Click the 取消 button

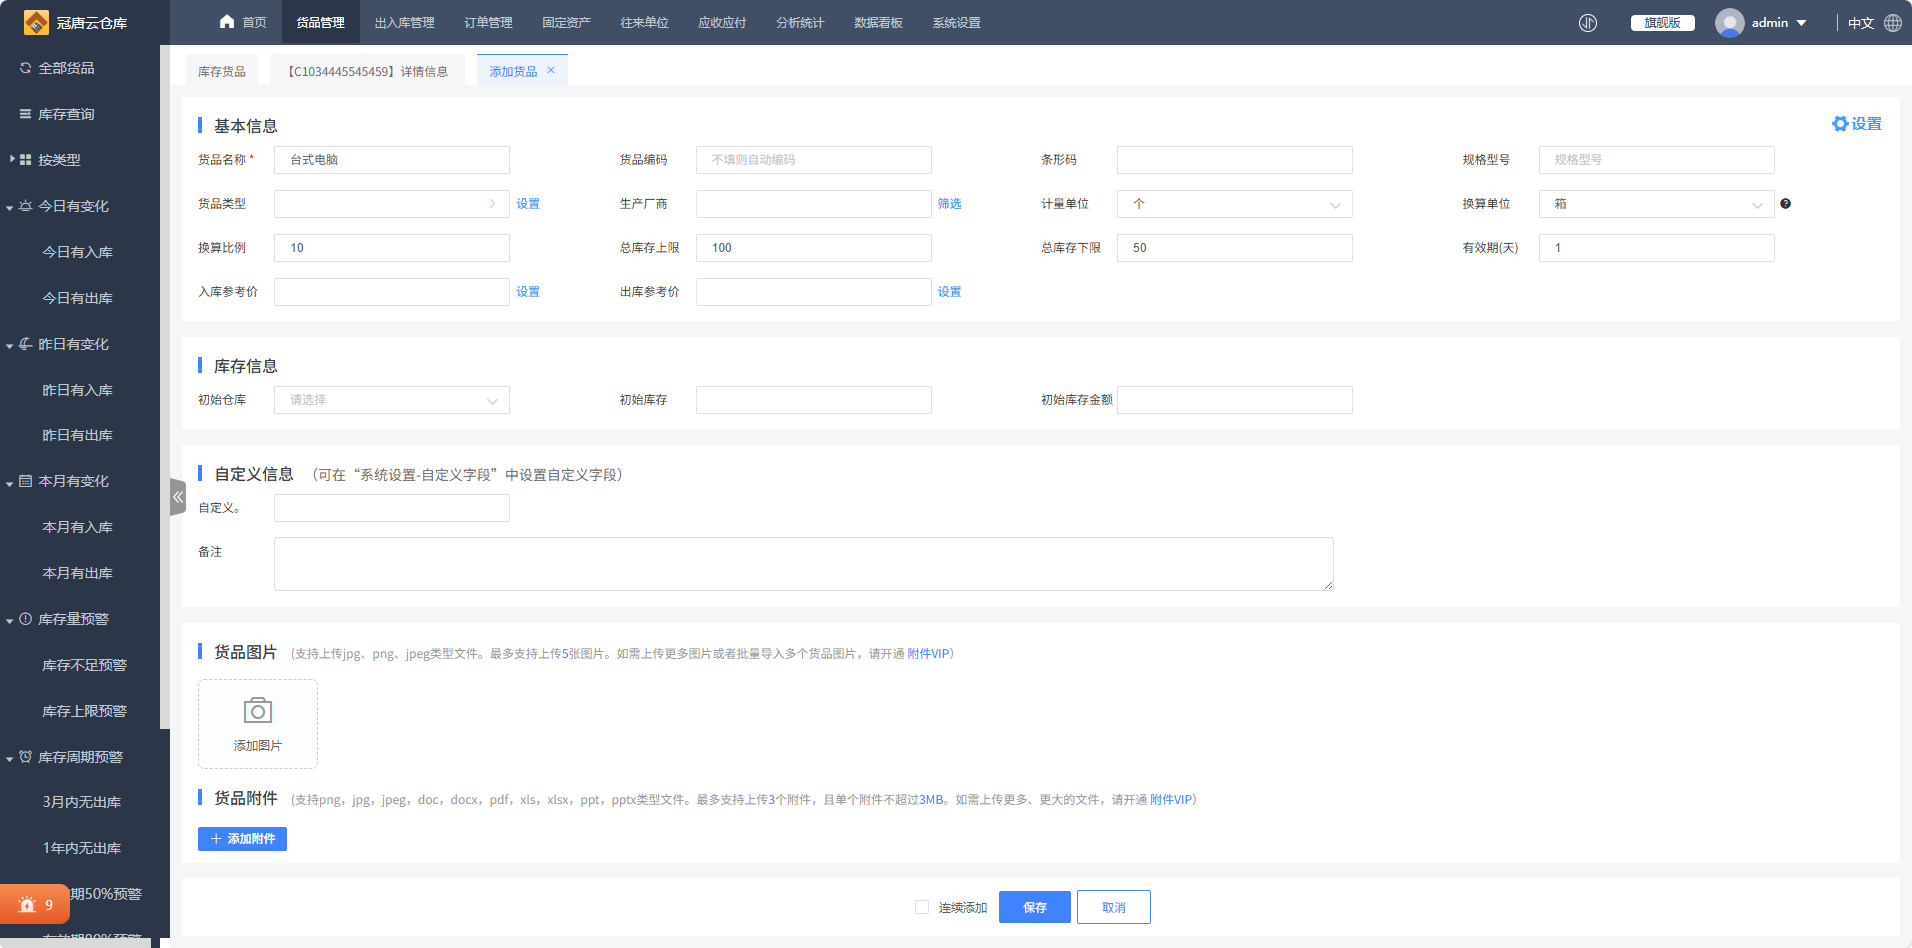(1114, 907)
